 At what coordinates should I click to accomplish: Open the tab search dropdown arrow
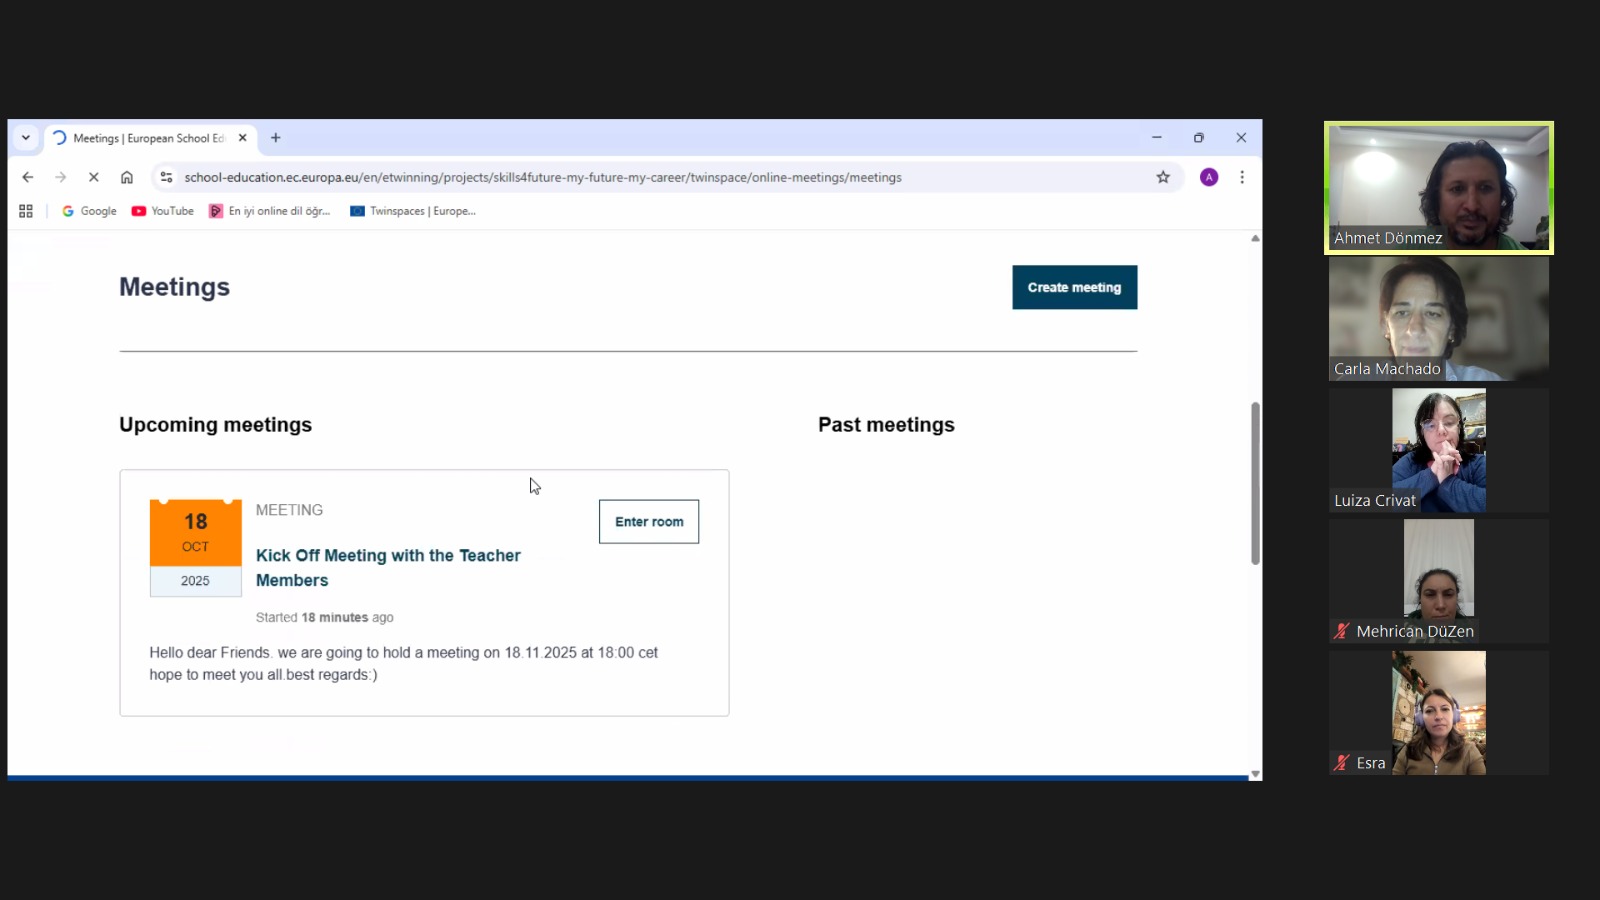[26, 138]
